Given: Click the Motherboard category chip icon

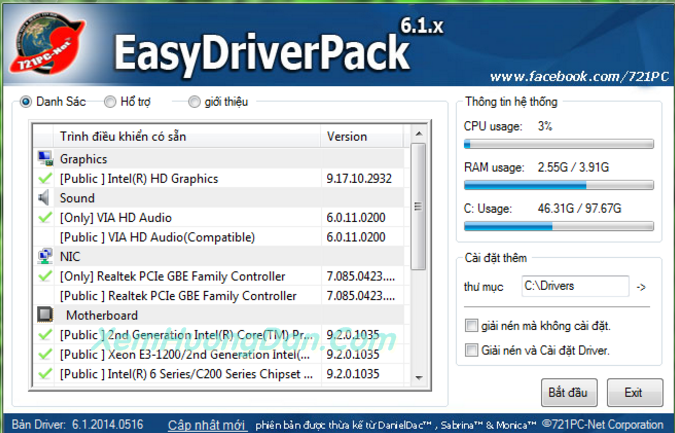Looking at the screenshot, I should 45,315.
